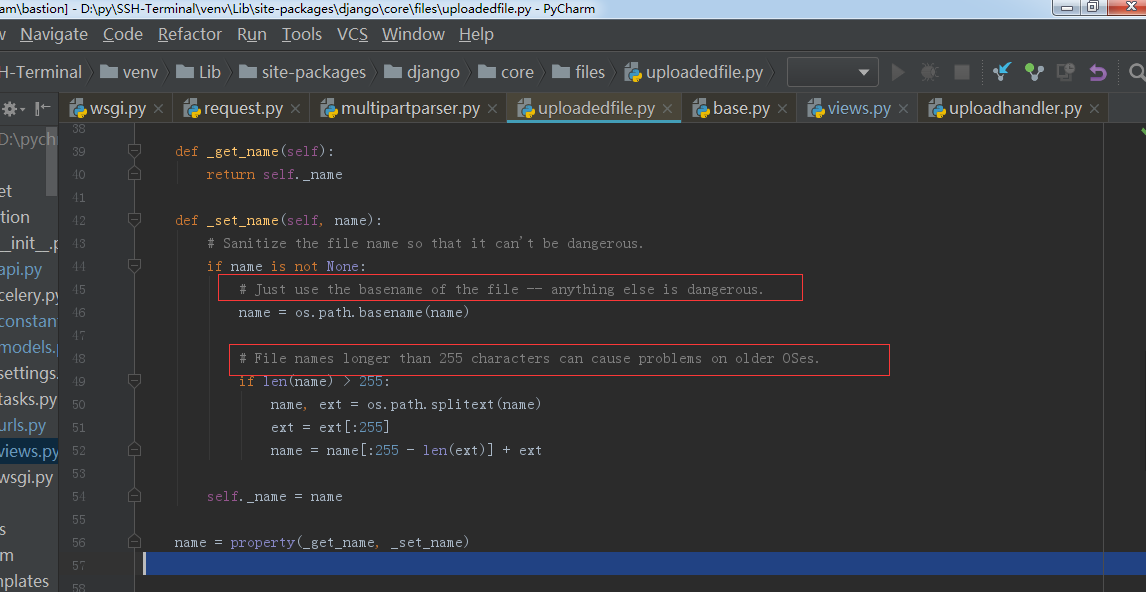
Task: Open the Code menu
Action: click(x=123, y=34)
